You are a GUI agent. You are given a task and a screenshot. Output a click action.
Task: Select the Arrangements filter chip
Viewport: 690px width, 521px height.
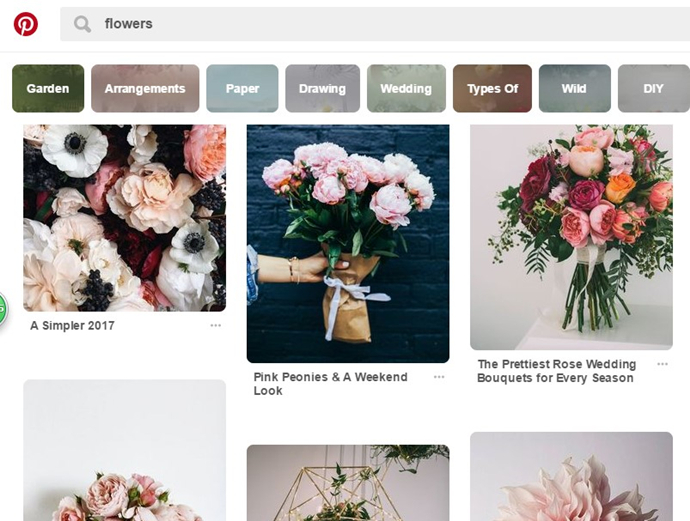tap(145, 89)
